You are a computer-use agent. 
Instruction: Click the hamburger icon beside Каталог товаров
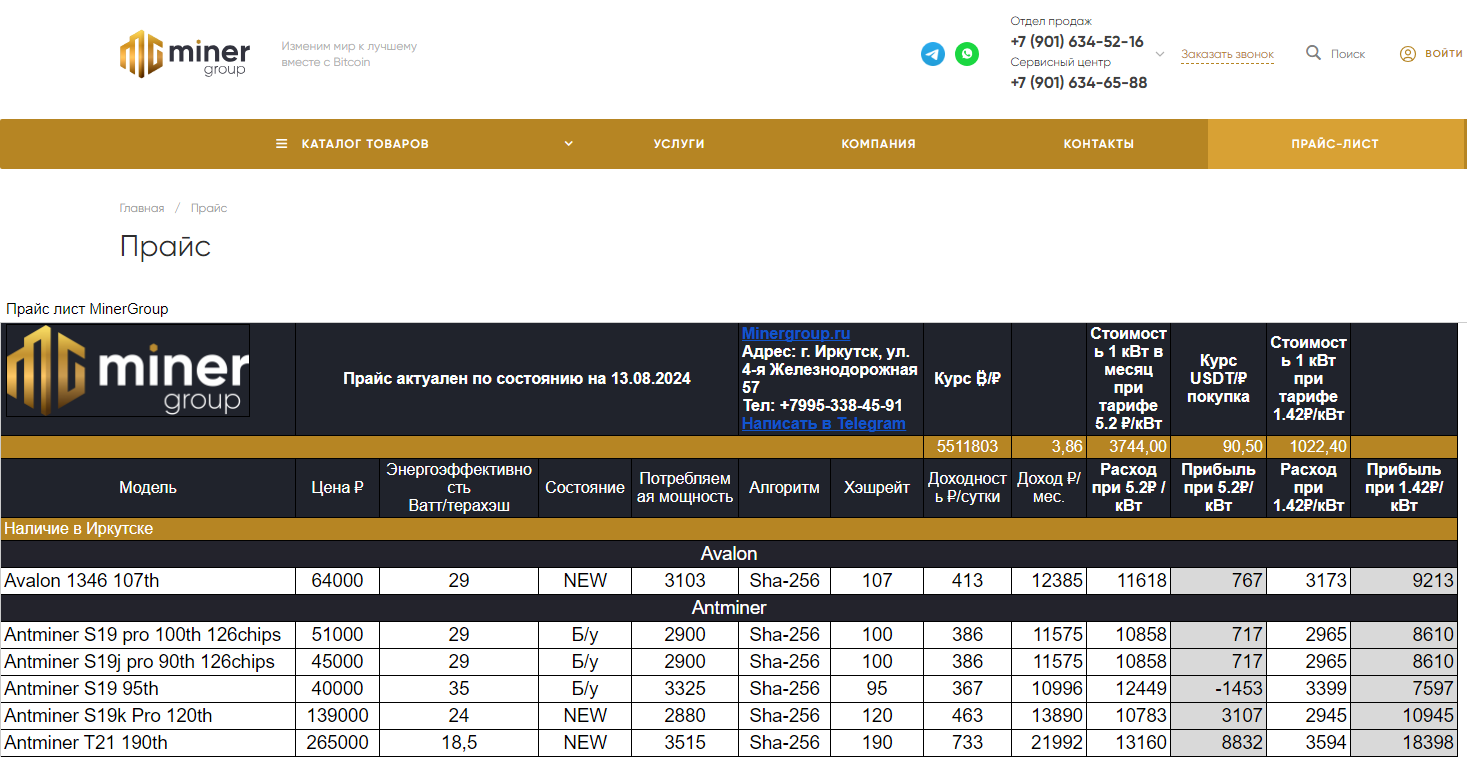pyautogui.click(x=282, y=144)
